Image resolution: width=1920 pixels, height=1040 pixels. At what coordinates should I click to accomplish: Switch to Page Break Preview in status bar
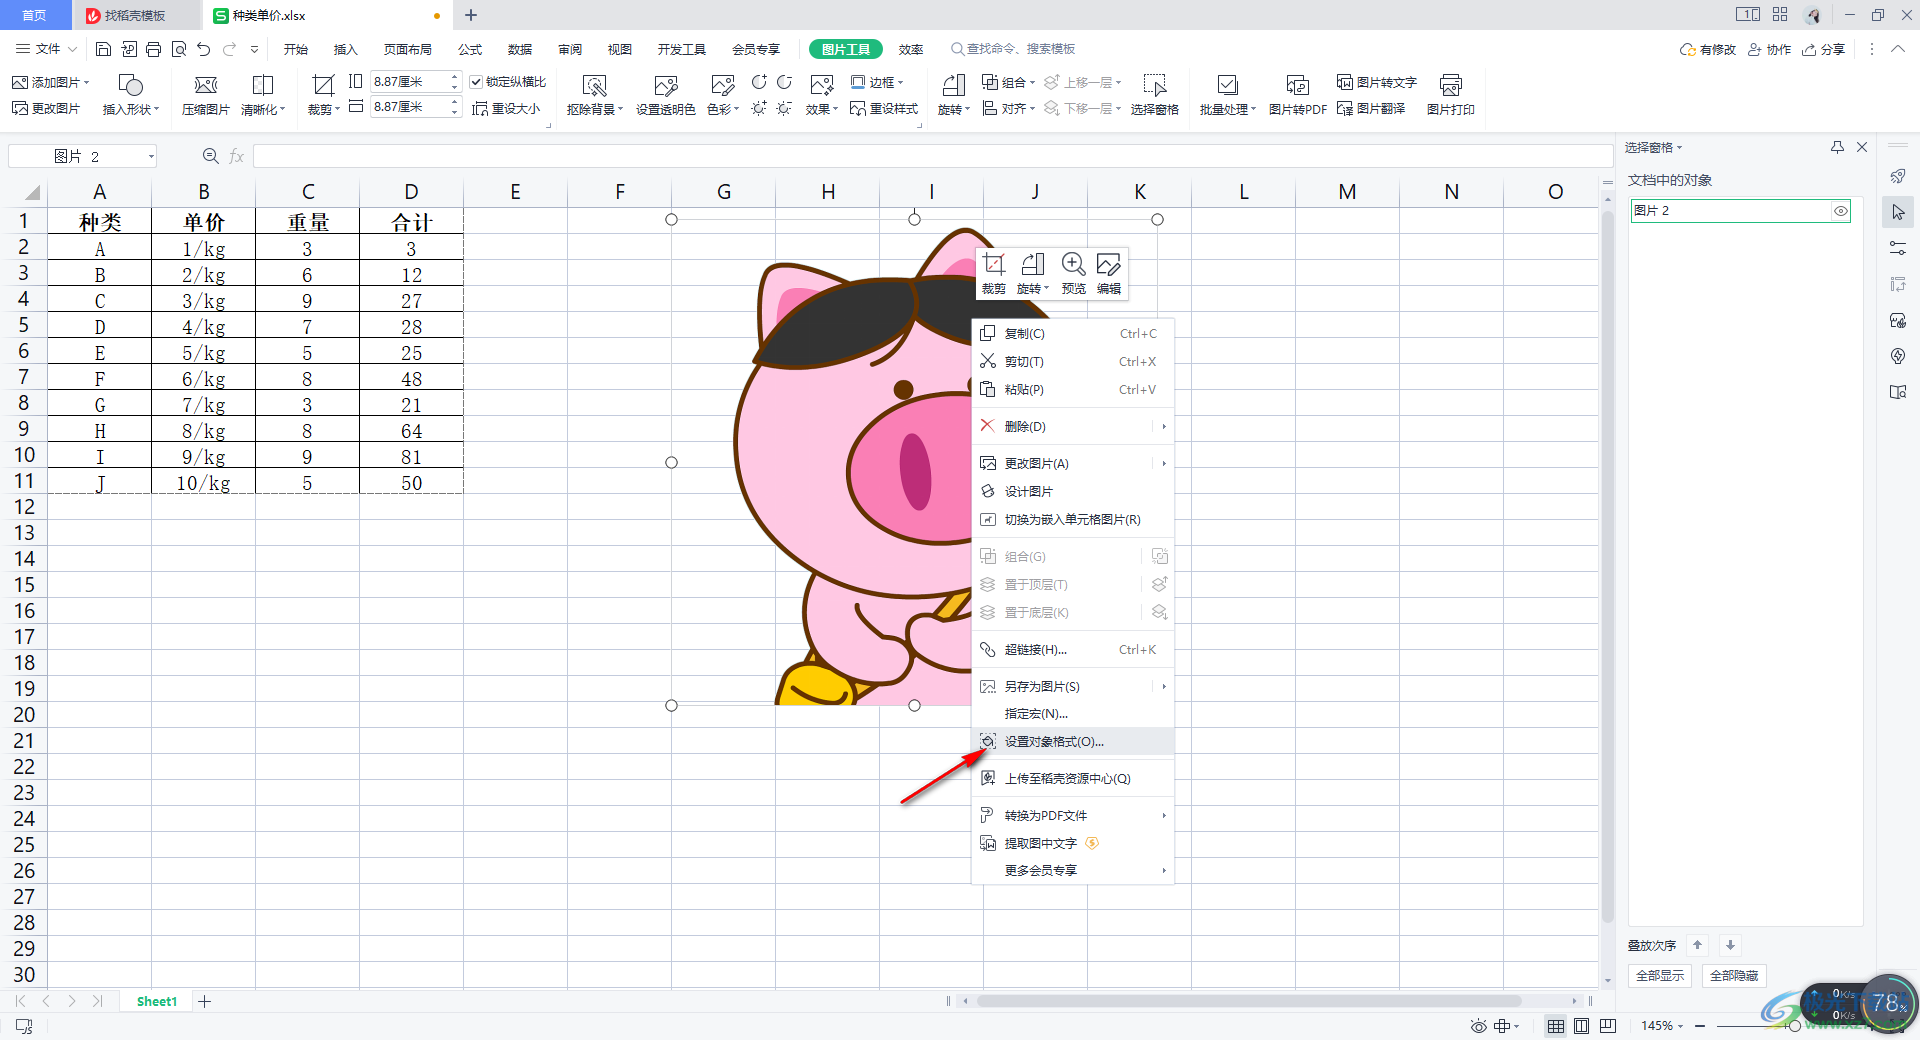[x=1607, y=1026]
